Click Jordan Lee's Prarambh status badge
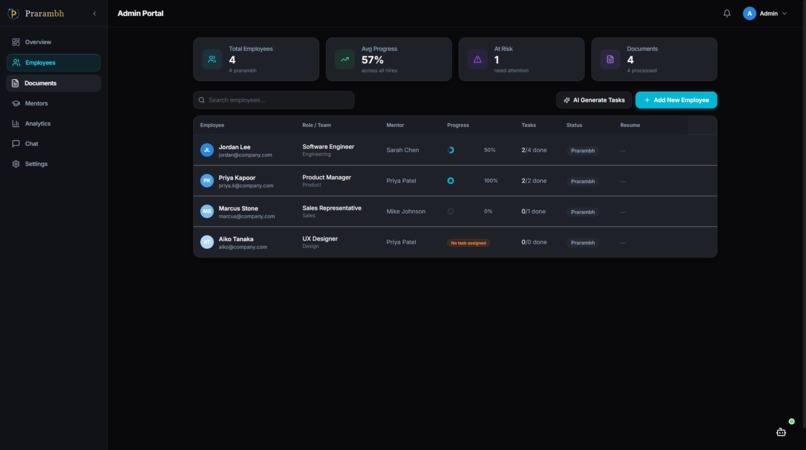806x450 pixels. click(582, 151)
